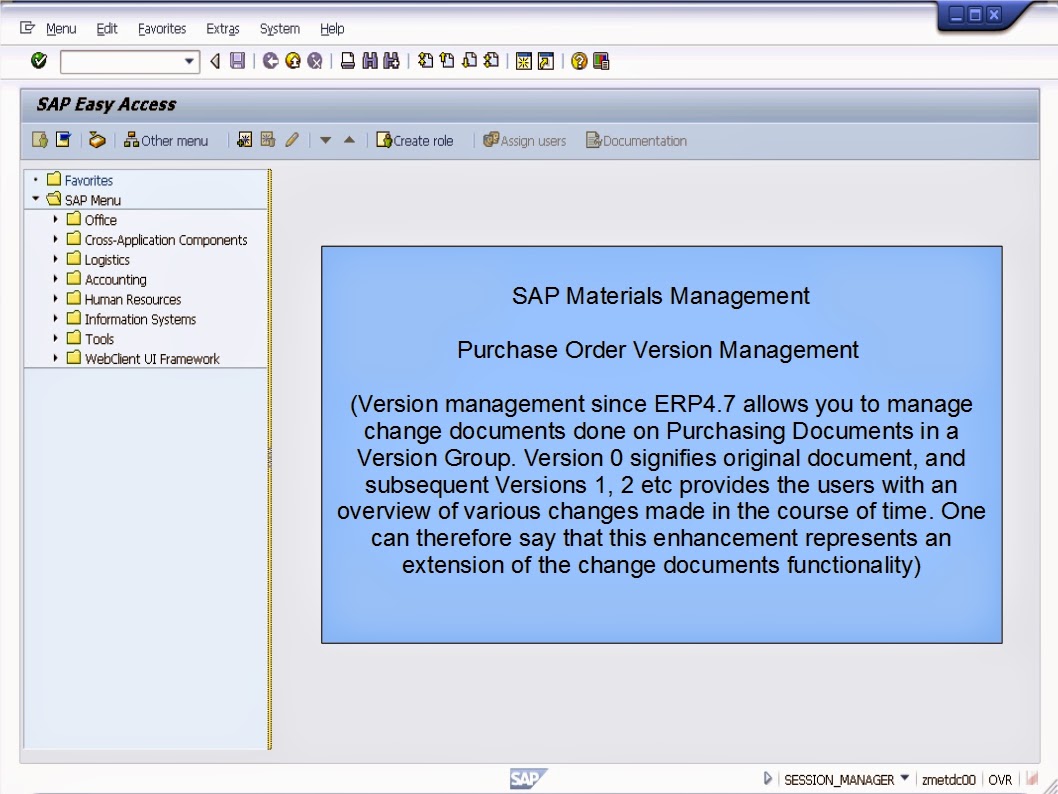Click Change Favorites pencil icon
1058x794 pixels.
point(291,140)
